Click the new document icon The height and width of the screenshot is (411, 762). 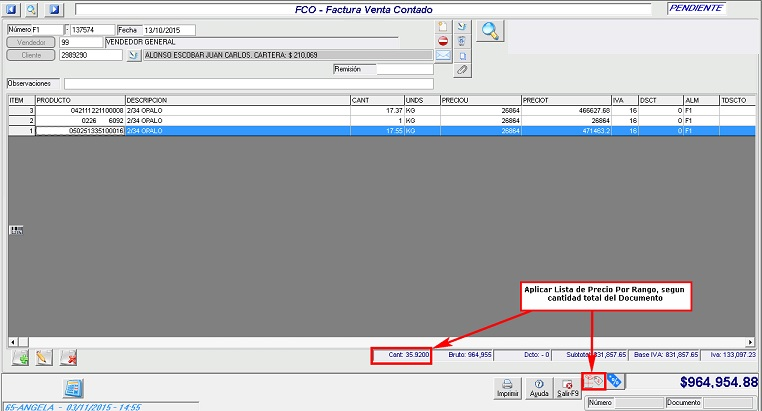click(443, 26)
